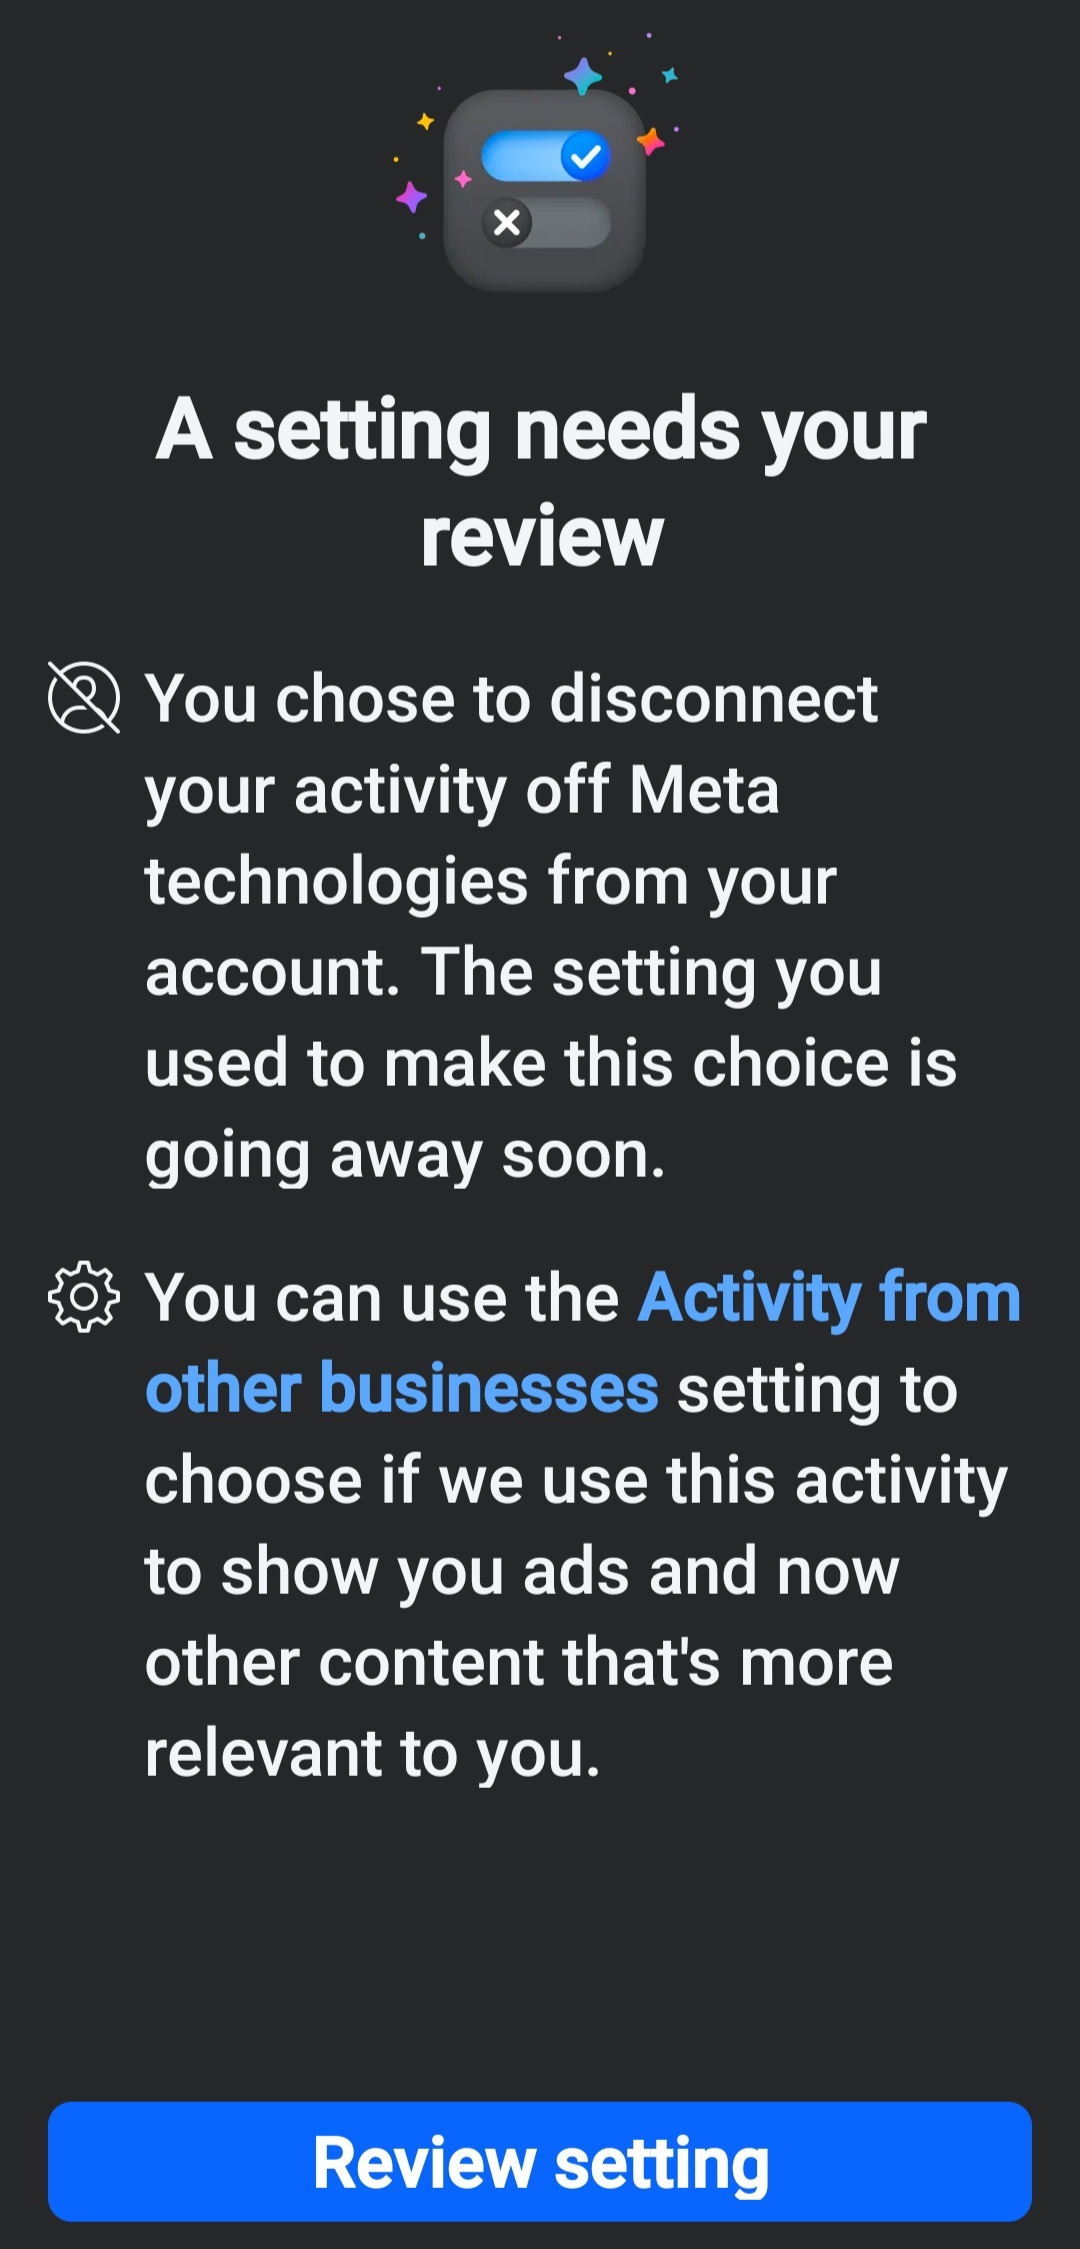Image resolution: width=1080 pixels, height=2249 pixels.
Task: Click the dark settings tile illustration
Action: click(x=545, y=190)
